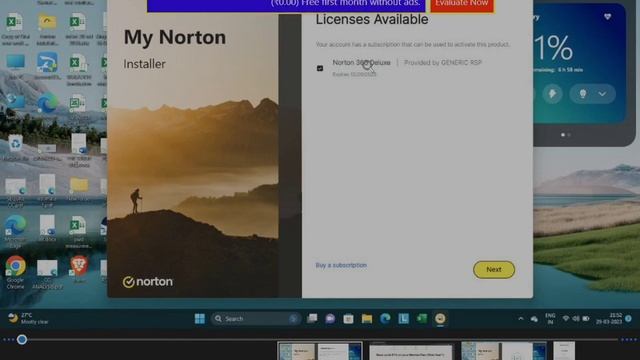Open the Recycle Bin desktop icon
Image resolution: width=640 pixels, height=360 pixels.
pyautogui.click(x=16, y=148)
